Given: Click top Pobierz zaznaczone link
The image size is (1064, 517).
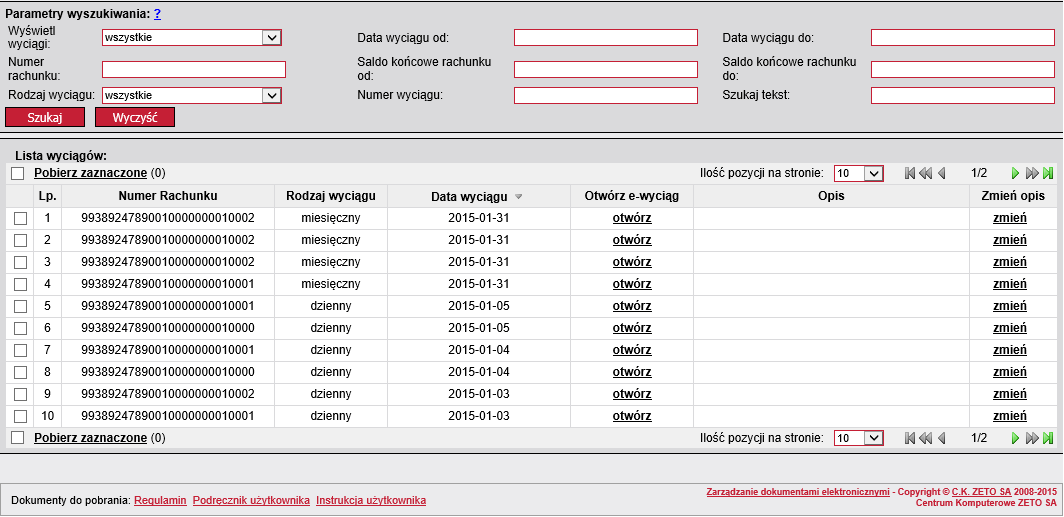Looking at the screenshot, I should [90, 173].
